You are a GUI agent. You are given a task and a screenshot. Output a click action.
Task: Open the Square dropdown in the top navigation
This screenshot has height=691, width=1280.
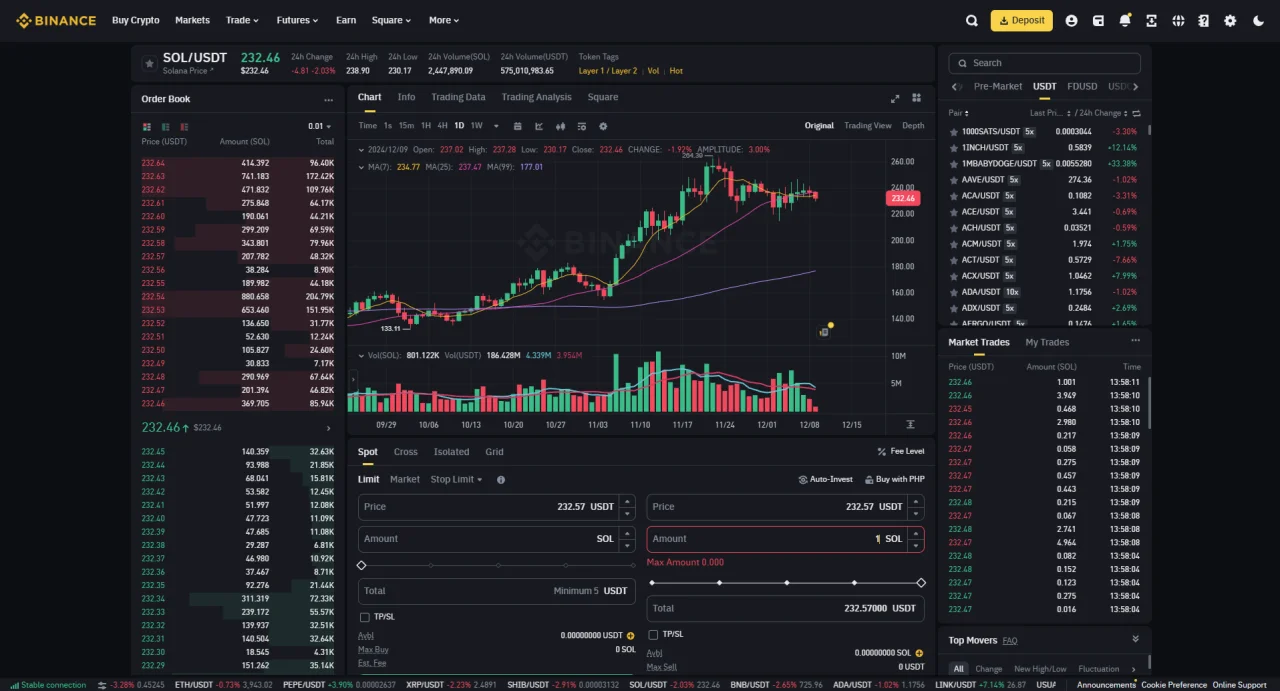[391, 20]
